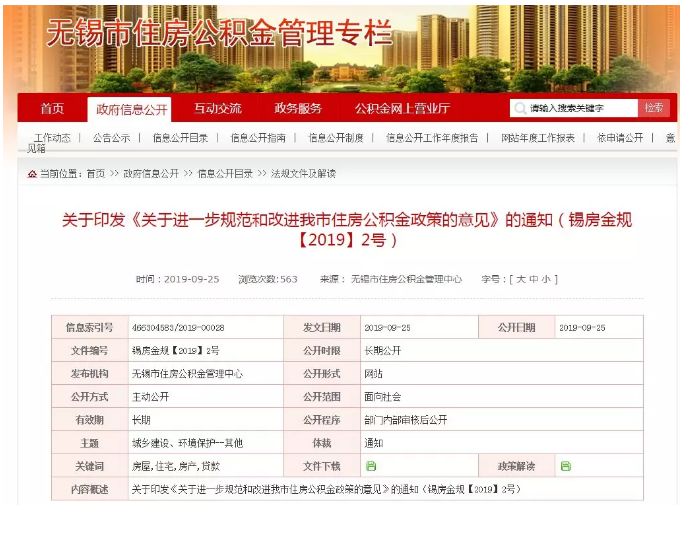Open 信息公开工作年度报告 link

pos(432,138)
